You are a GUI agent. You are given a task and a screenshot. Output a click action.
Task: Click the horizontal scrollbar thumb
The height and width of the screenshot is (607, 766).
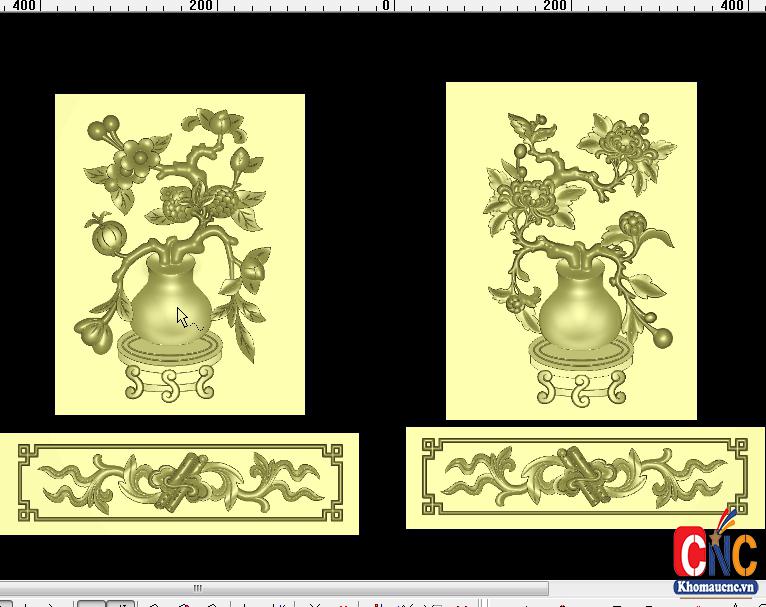[x=197, y=588]
